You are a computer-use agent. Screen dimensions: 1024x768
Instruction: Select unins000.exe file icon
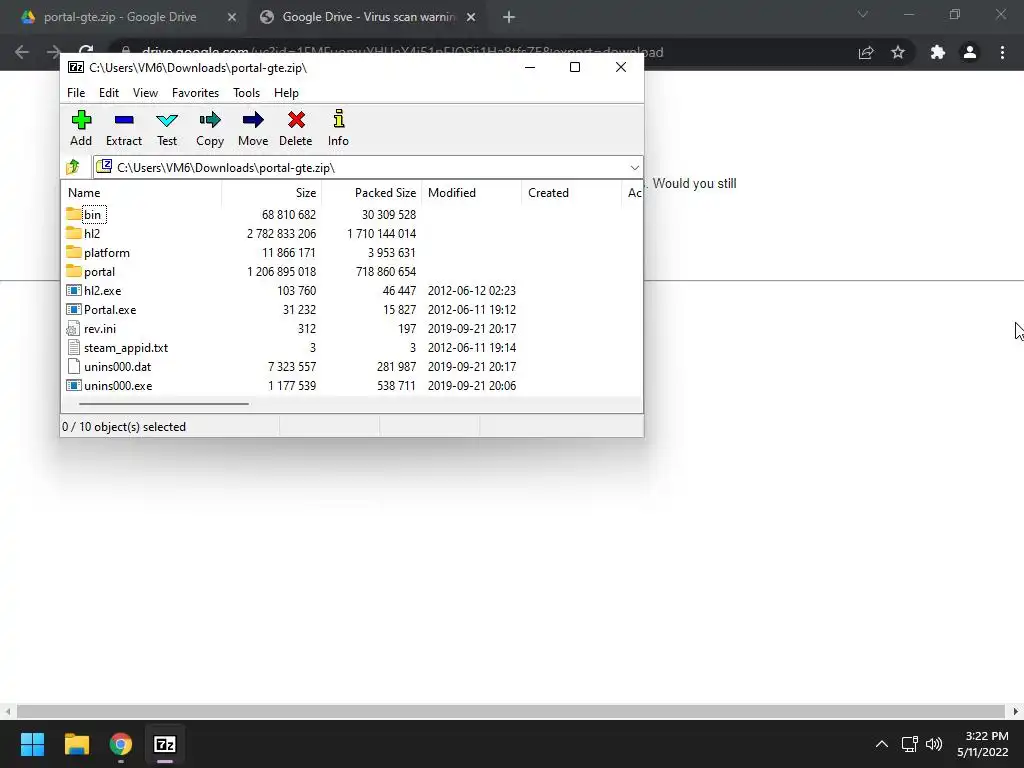[74, 385]
